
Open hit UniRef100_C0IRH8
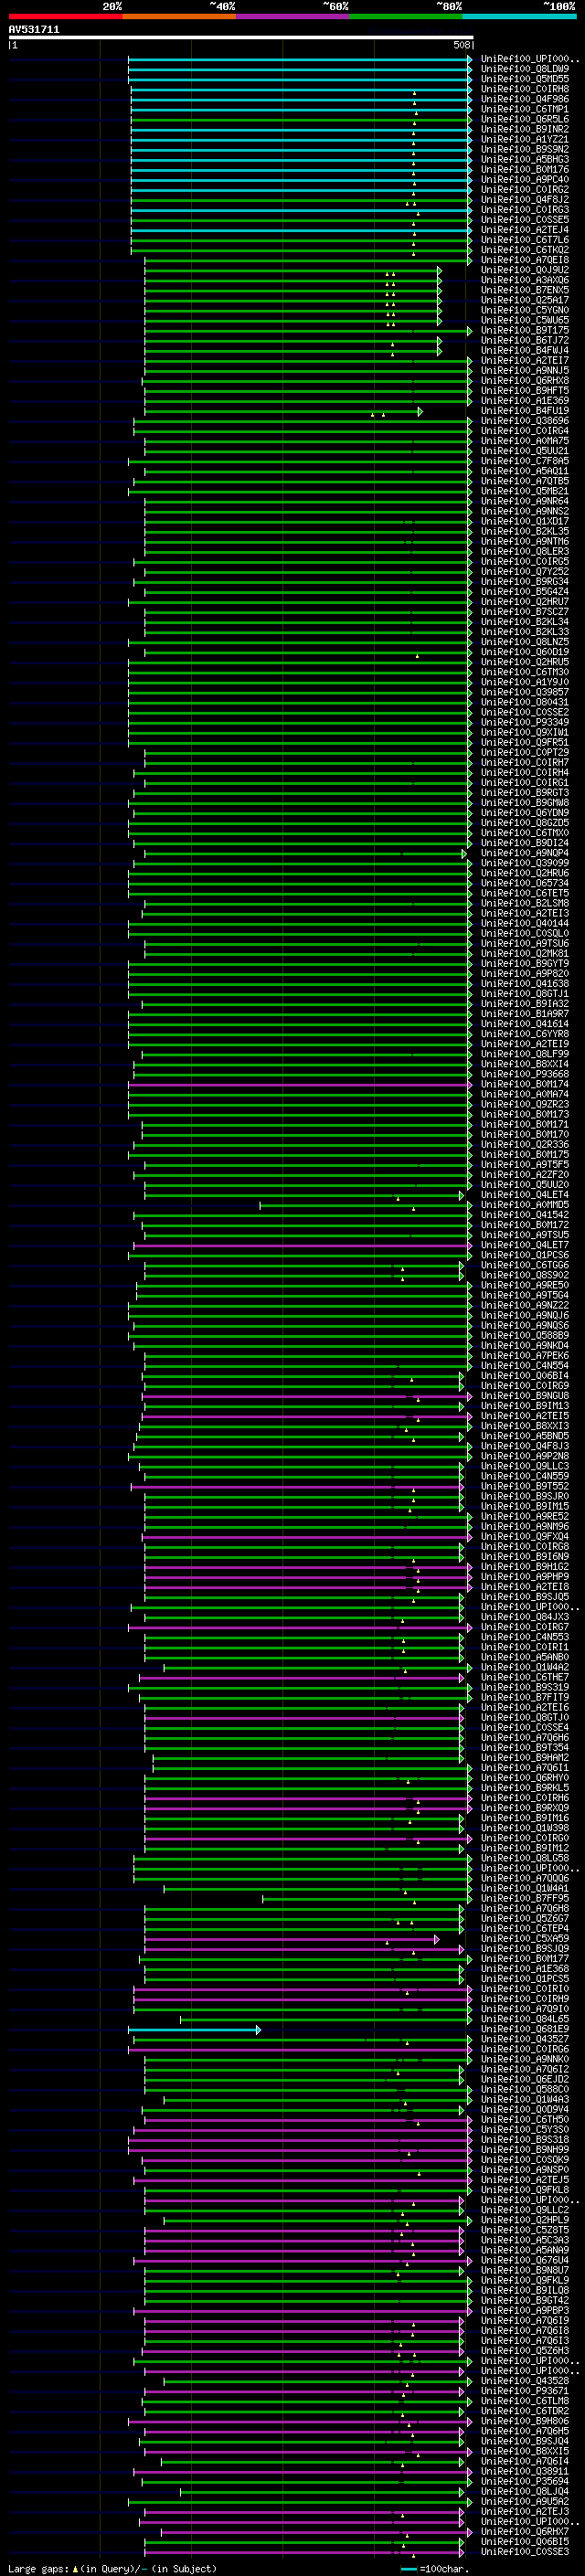tap(525, 90)
